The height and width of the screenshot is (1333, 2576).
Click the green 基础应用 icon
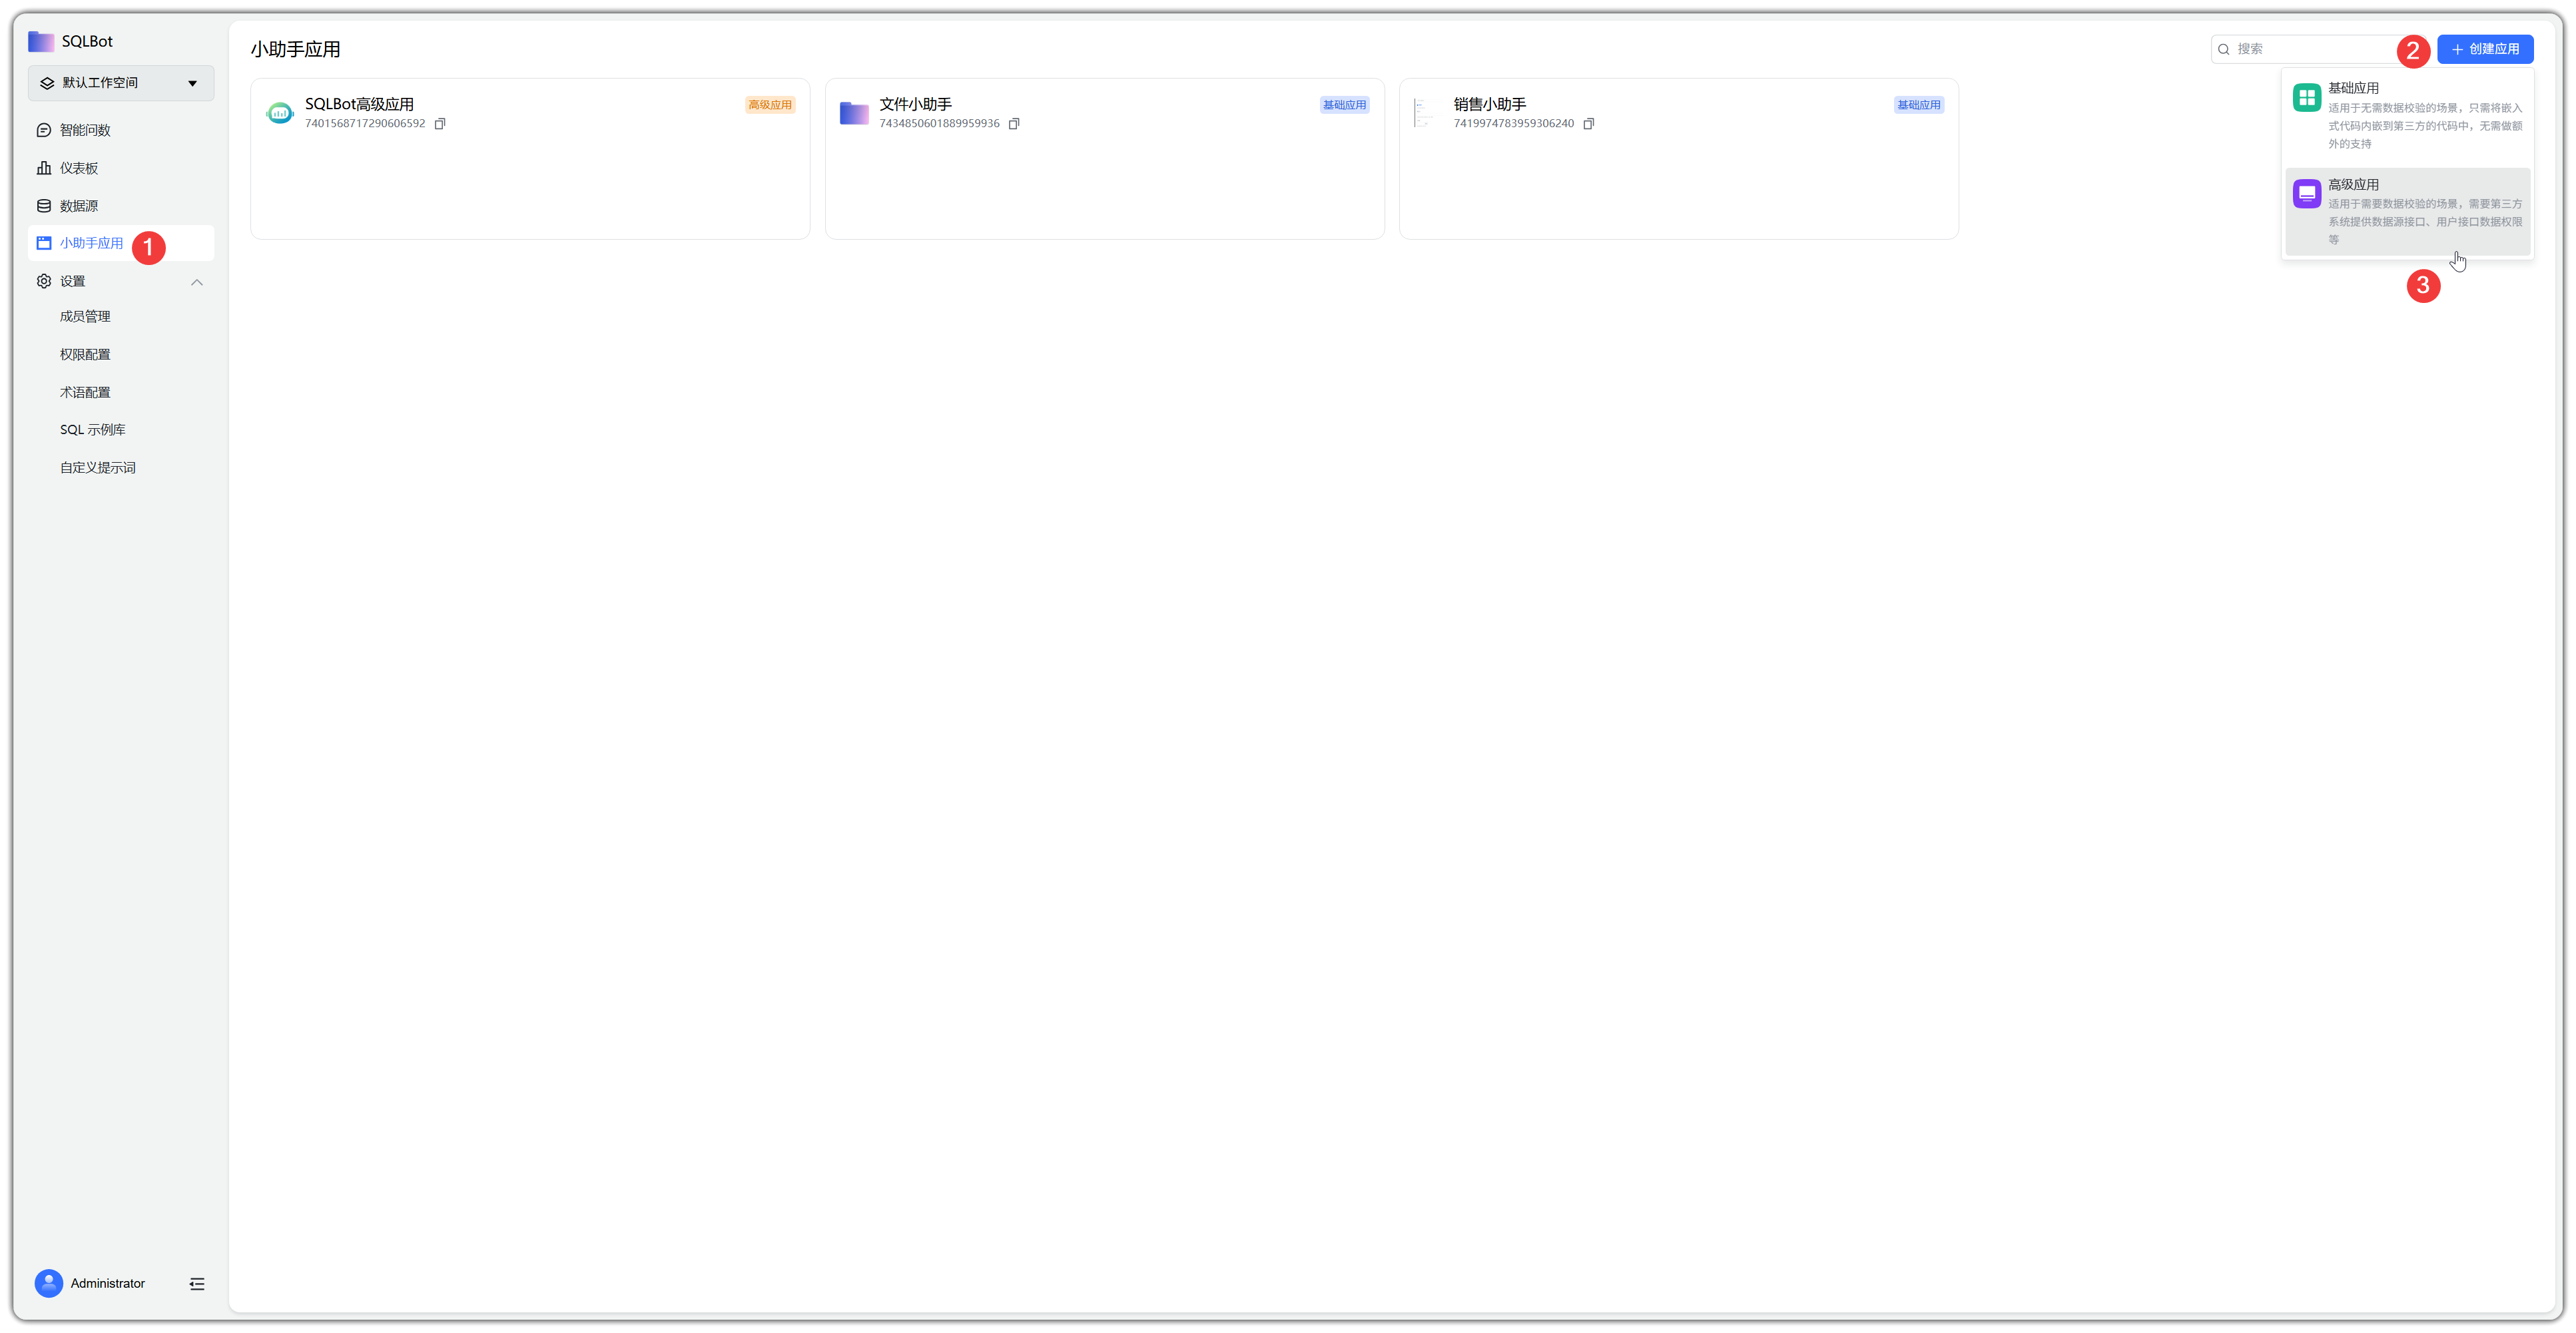(2306, 98)
